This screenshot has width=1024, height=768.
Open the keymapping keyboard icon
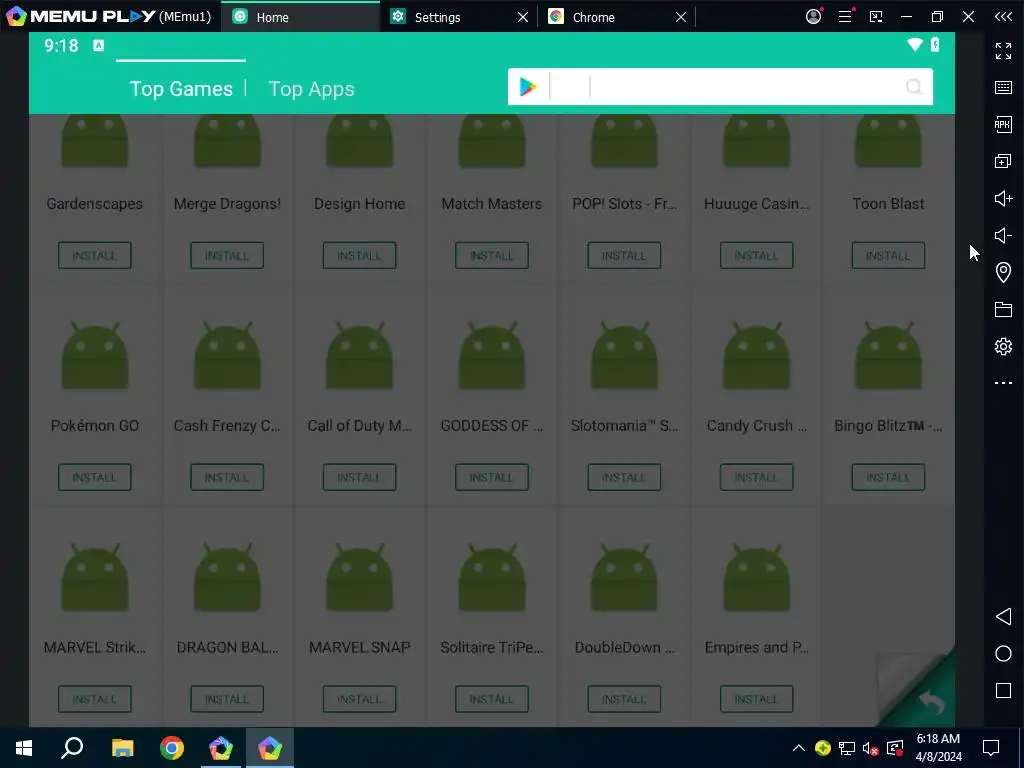[1003, 88]
